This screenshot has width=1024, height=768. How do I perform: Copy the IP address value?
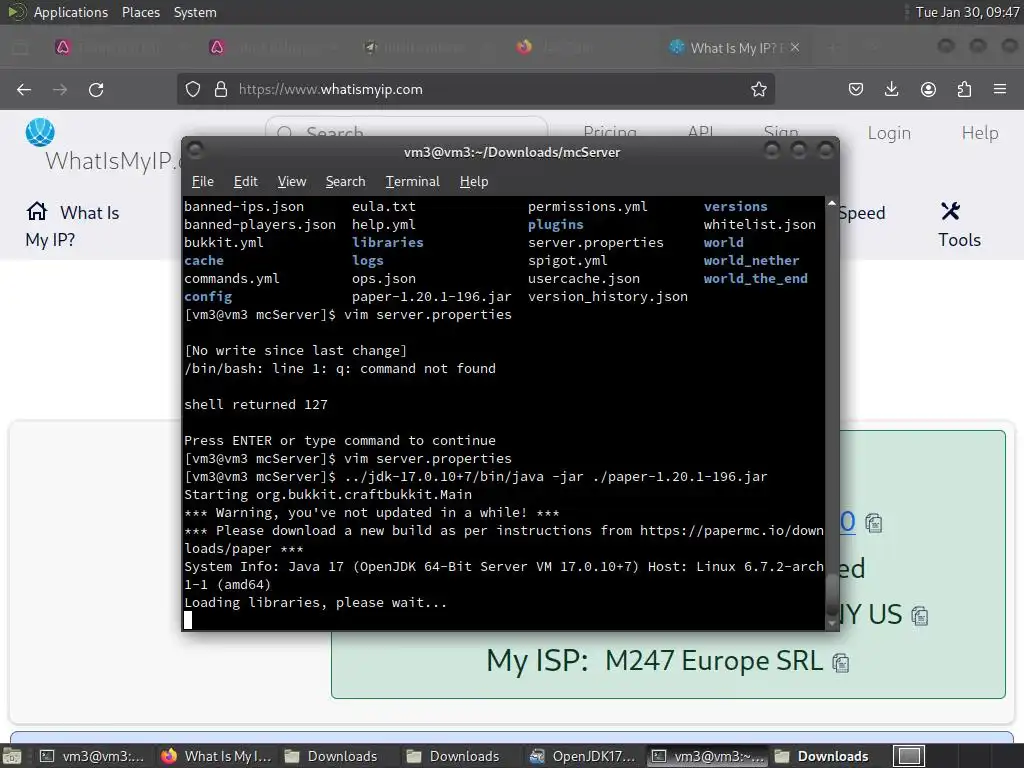click(x=874, y=523)
